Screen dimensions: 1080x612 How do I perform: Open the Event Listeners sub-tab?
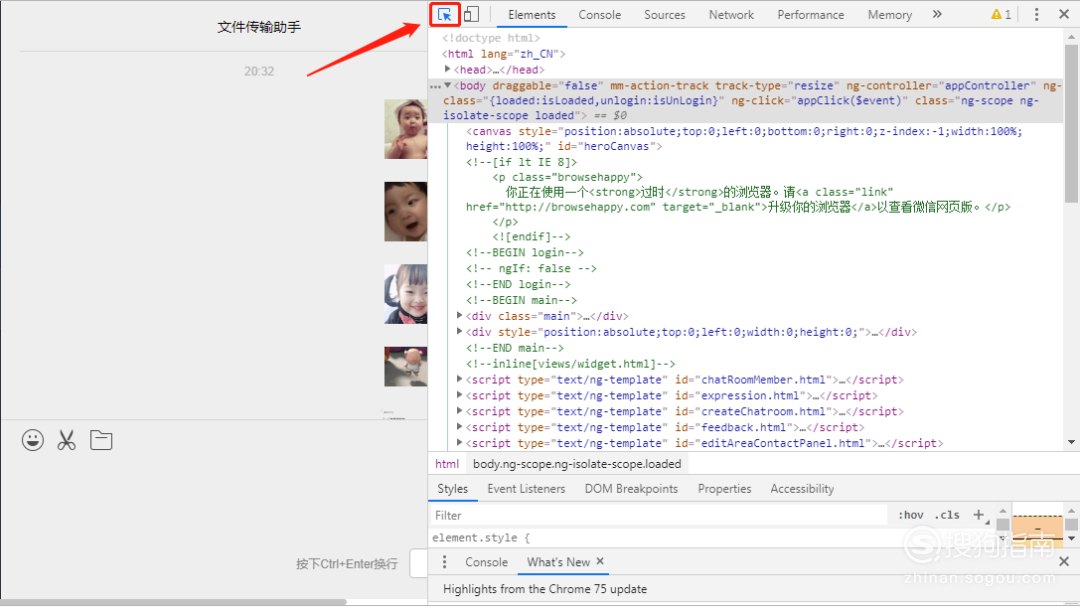click(x=526, y=488)
